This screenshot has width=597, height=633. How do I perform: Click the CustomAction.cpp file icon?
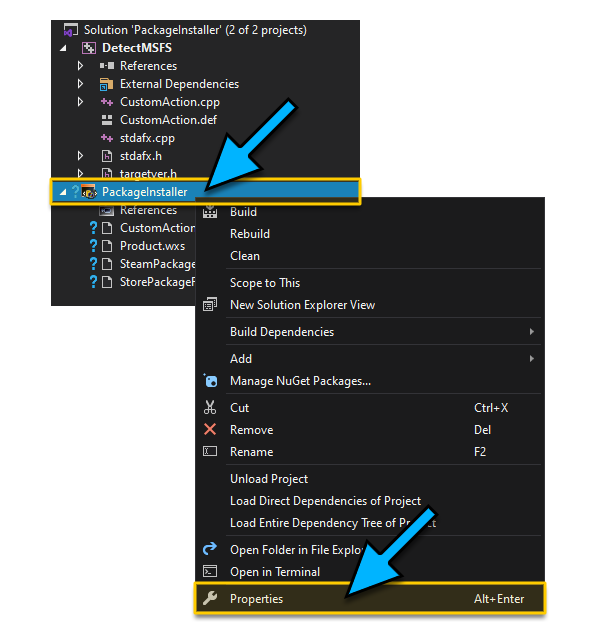point(107,102)
